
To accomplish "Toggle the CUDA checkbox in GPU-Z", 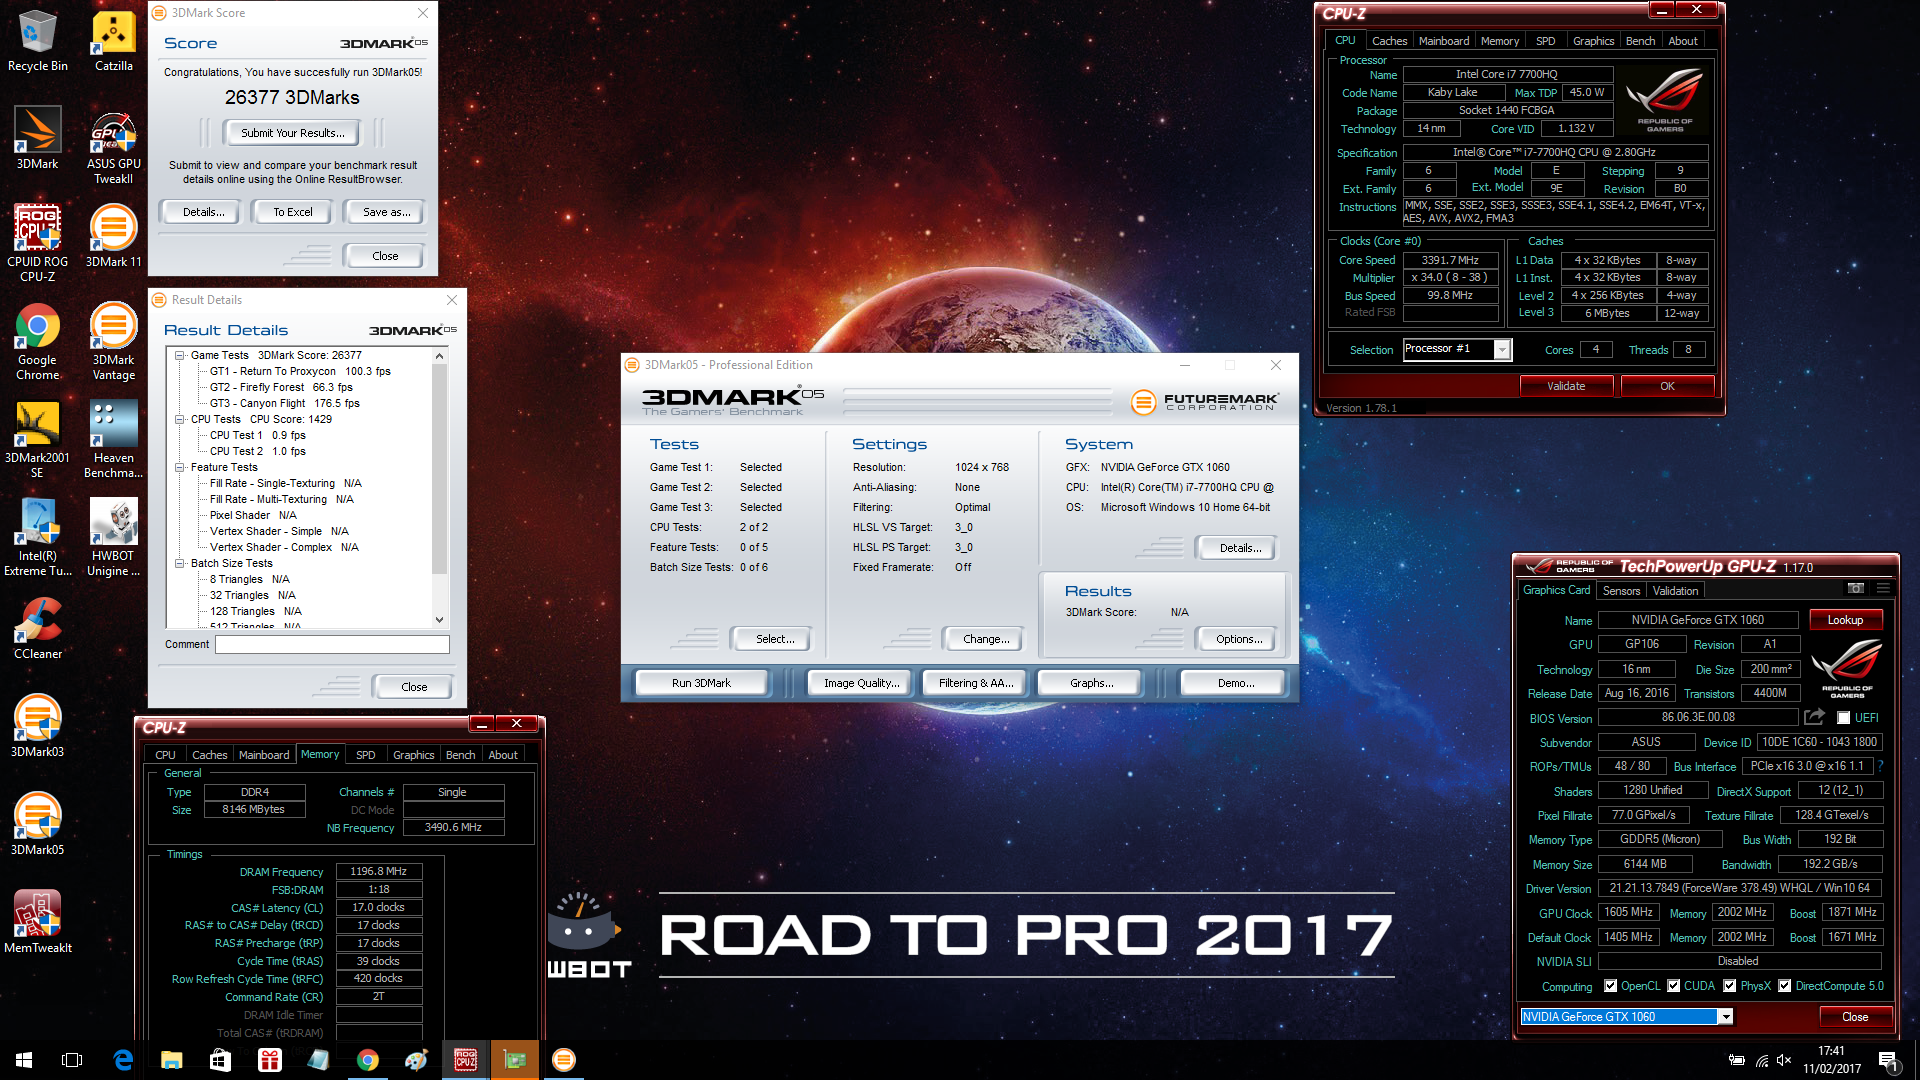I will (x=1673, y=986).
